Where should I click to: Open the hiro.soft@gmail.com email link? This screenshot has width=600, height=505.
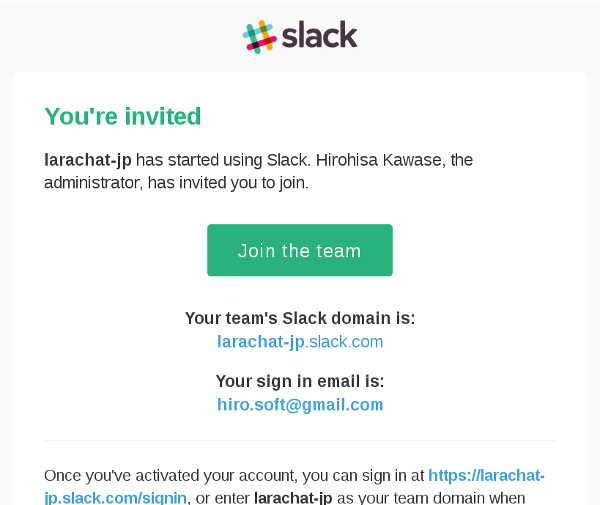point(300,405)
